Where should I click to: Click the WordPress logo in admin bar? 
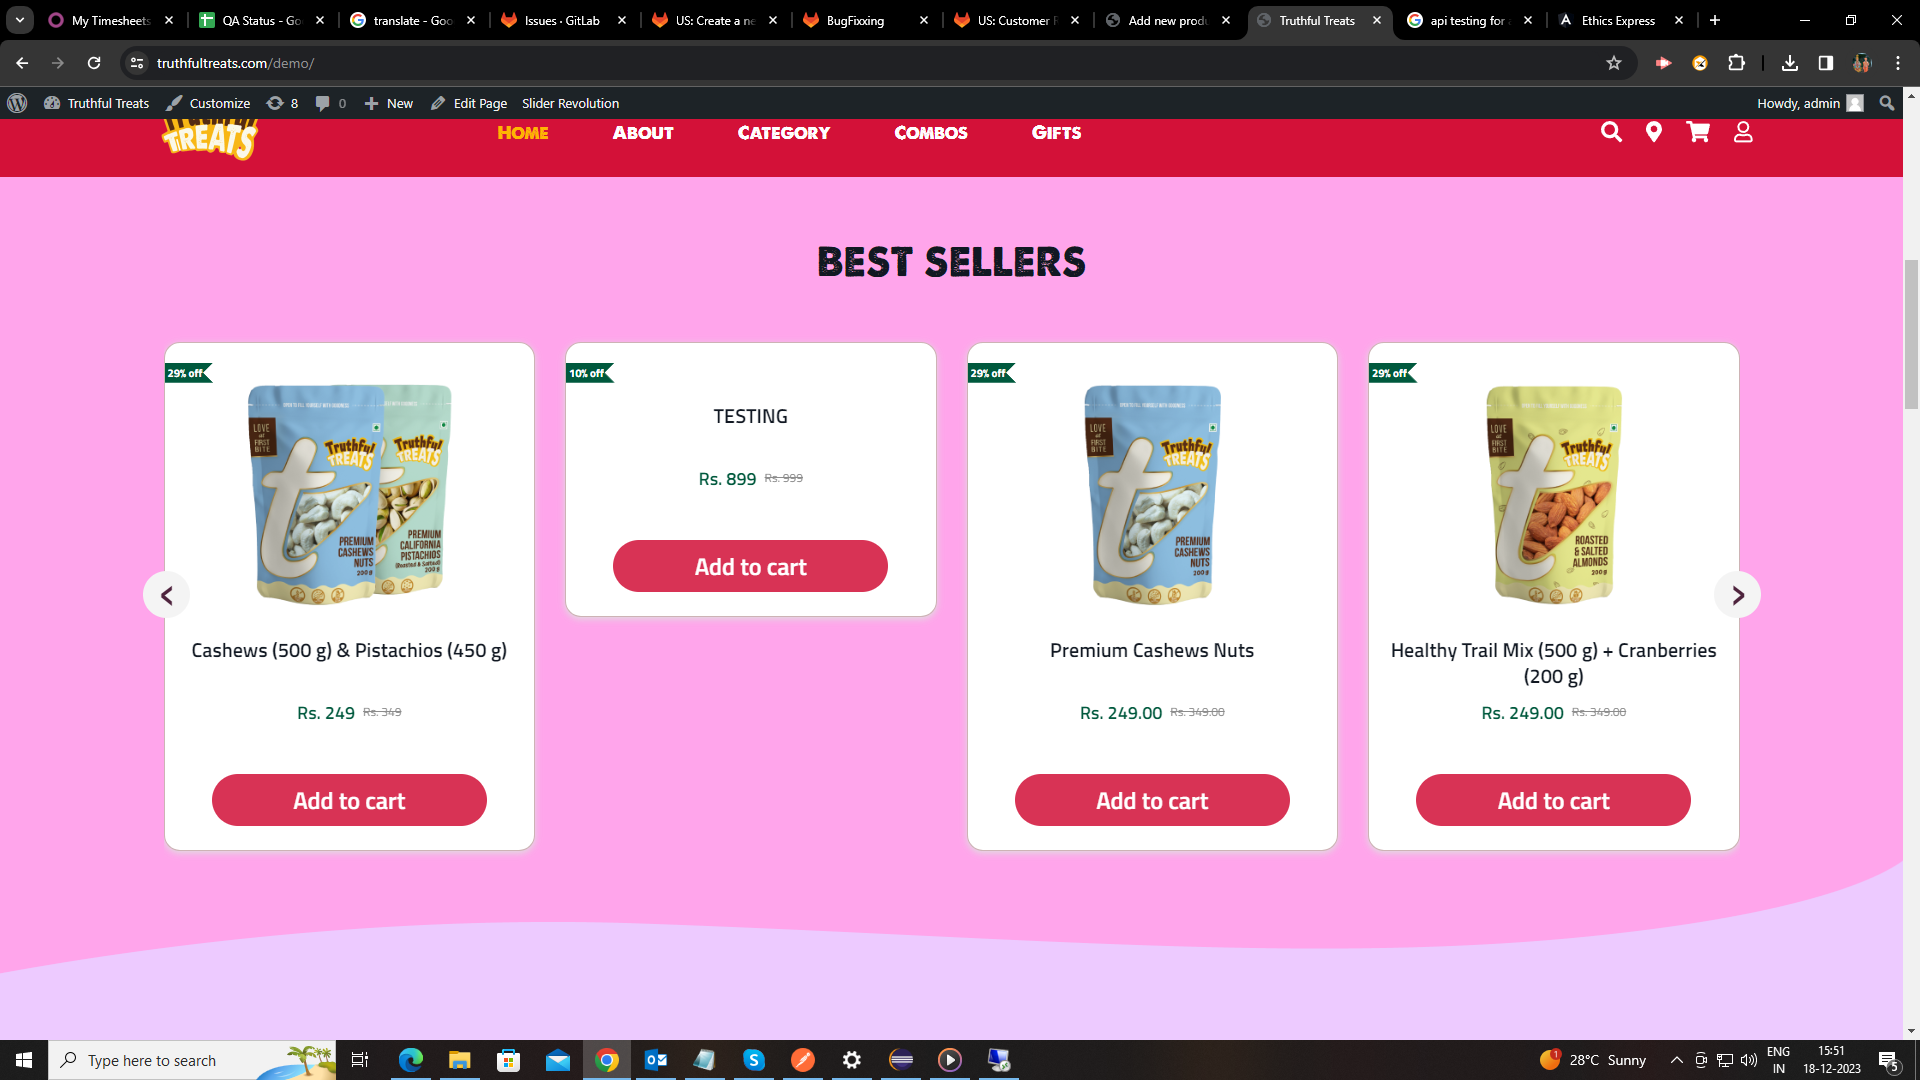coord(17,103)
